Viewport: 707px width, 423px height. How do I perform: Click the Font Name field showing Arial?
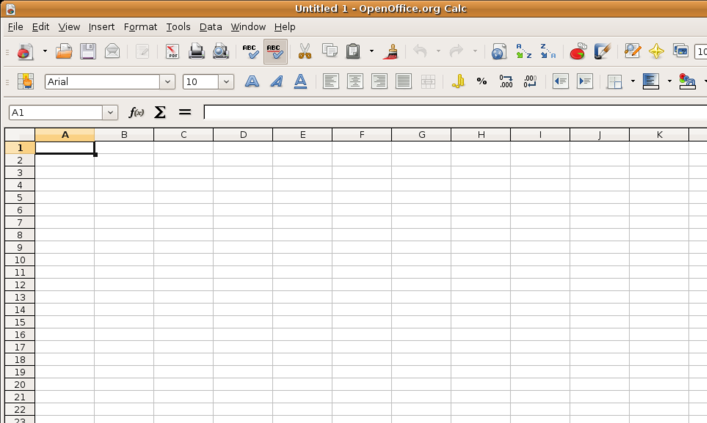pos(102,82)
